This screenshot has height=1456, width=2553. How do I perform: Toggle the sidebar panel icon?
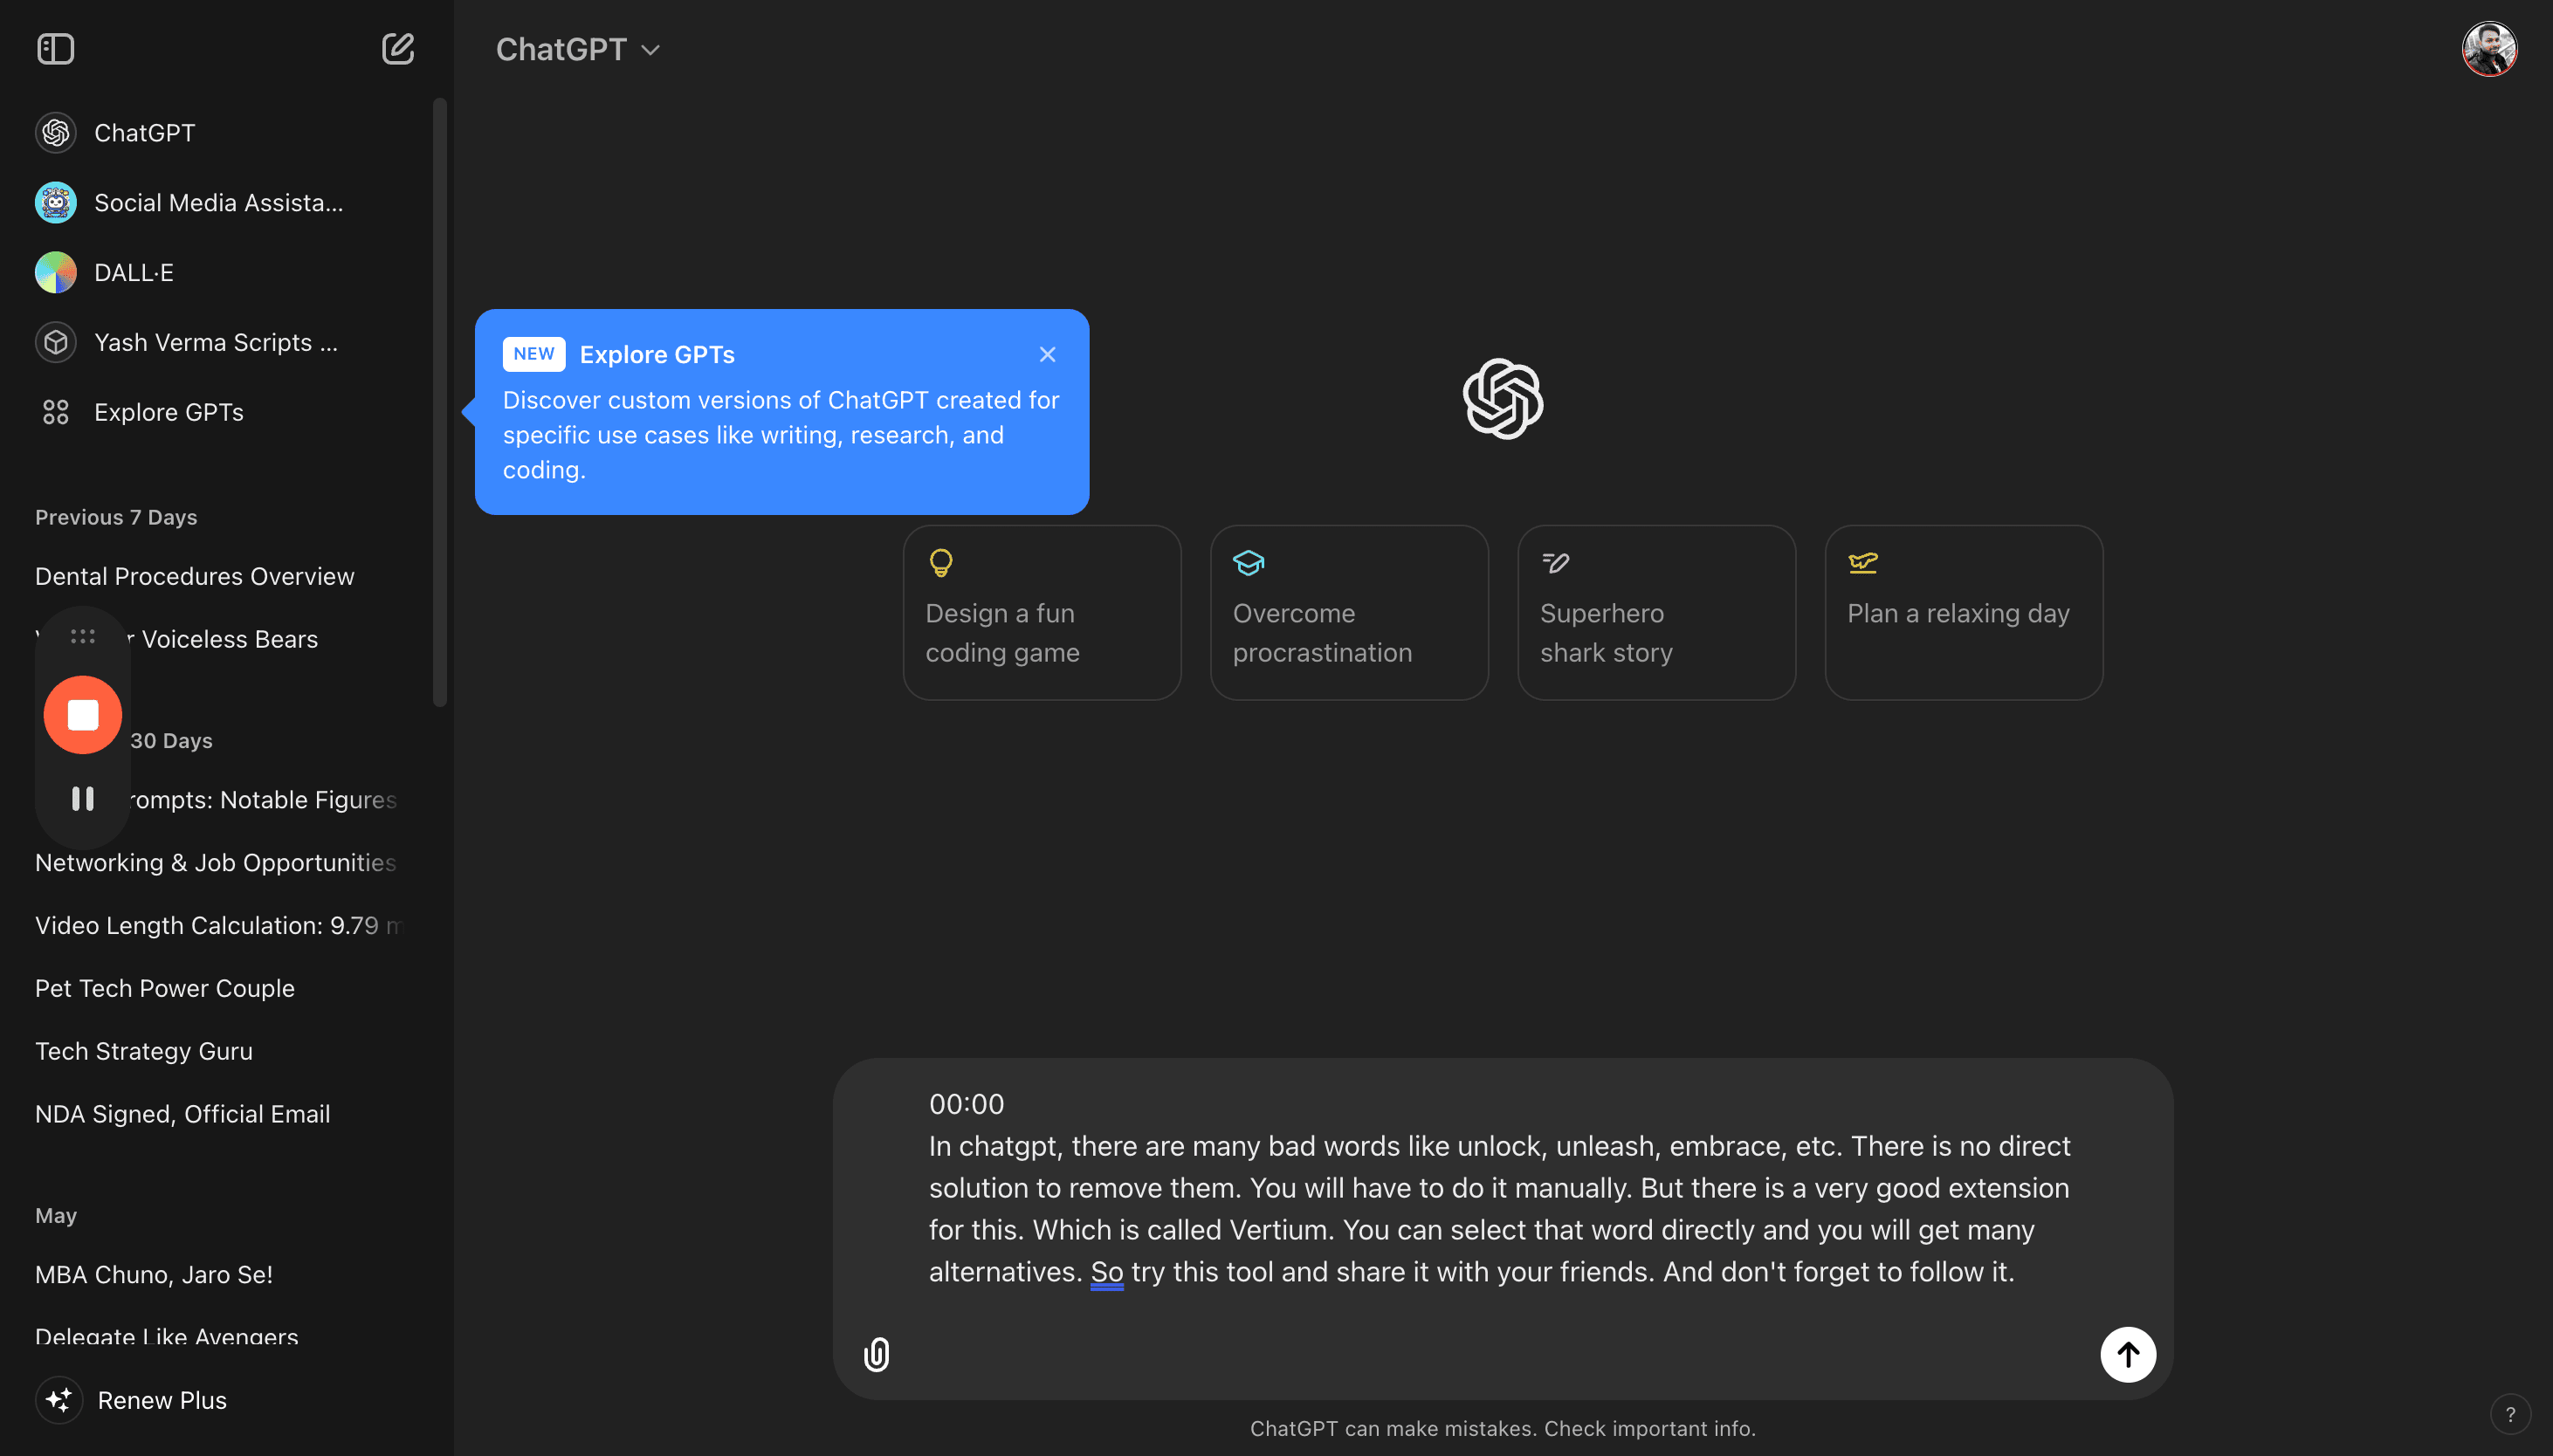point(55,49)
